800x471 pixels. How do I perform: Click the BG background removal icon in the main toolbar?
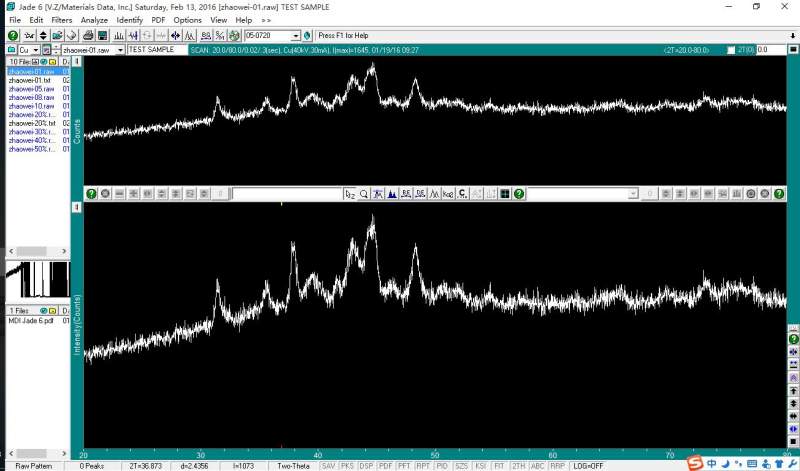point(206,36)
